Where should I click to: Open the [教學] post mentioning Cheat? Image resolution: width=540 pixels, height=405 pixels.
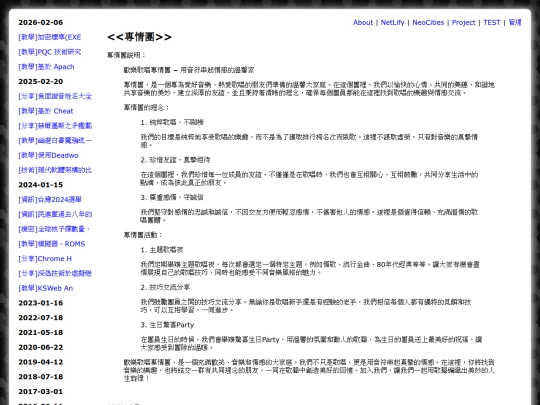46,111
